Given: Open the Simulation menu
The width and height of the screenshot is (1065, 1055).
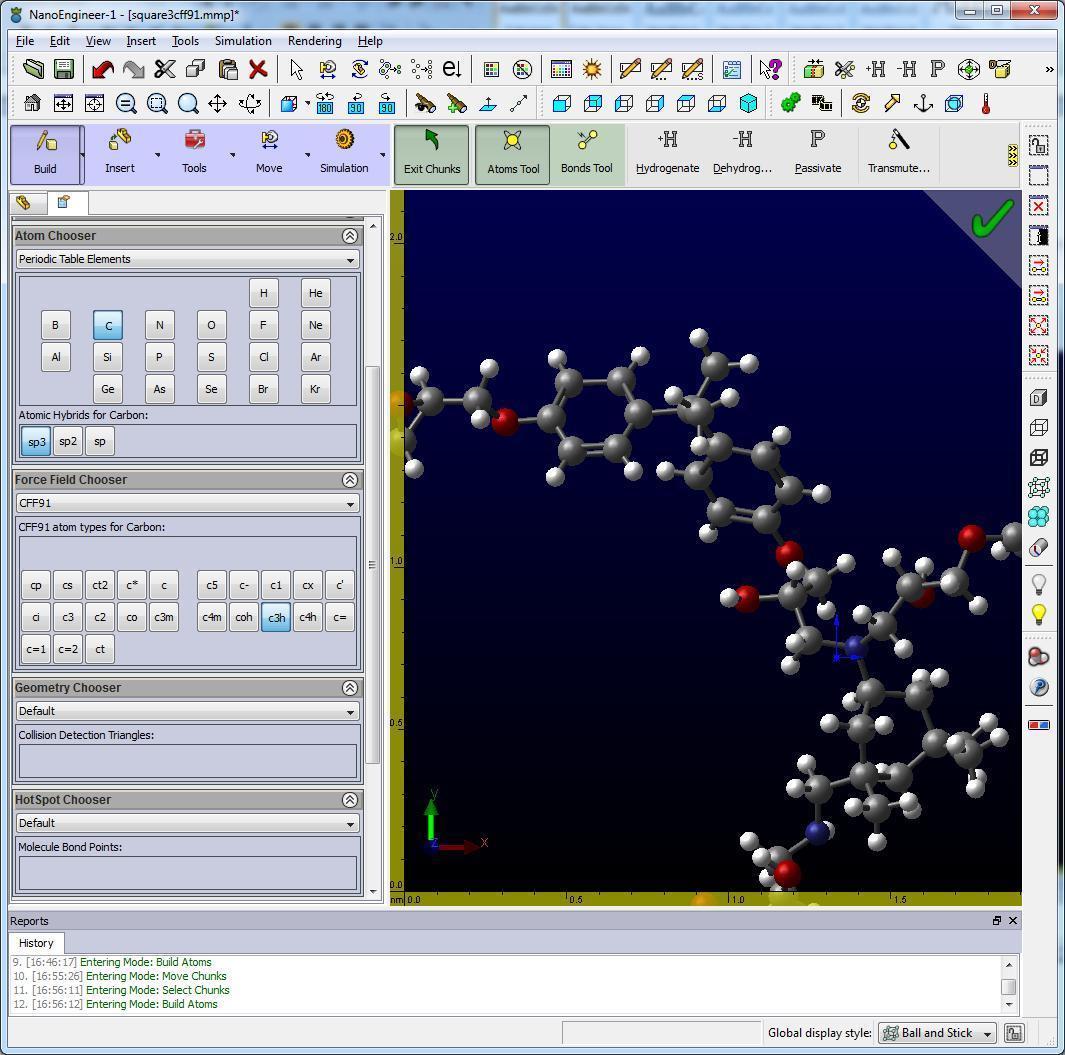Looking at the screenshot, I should [243, 41].
